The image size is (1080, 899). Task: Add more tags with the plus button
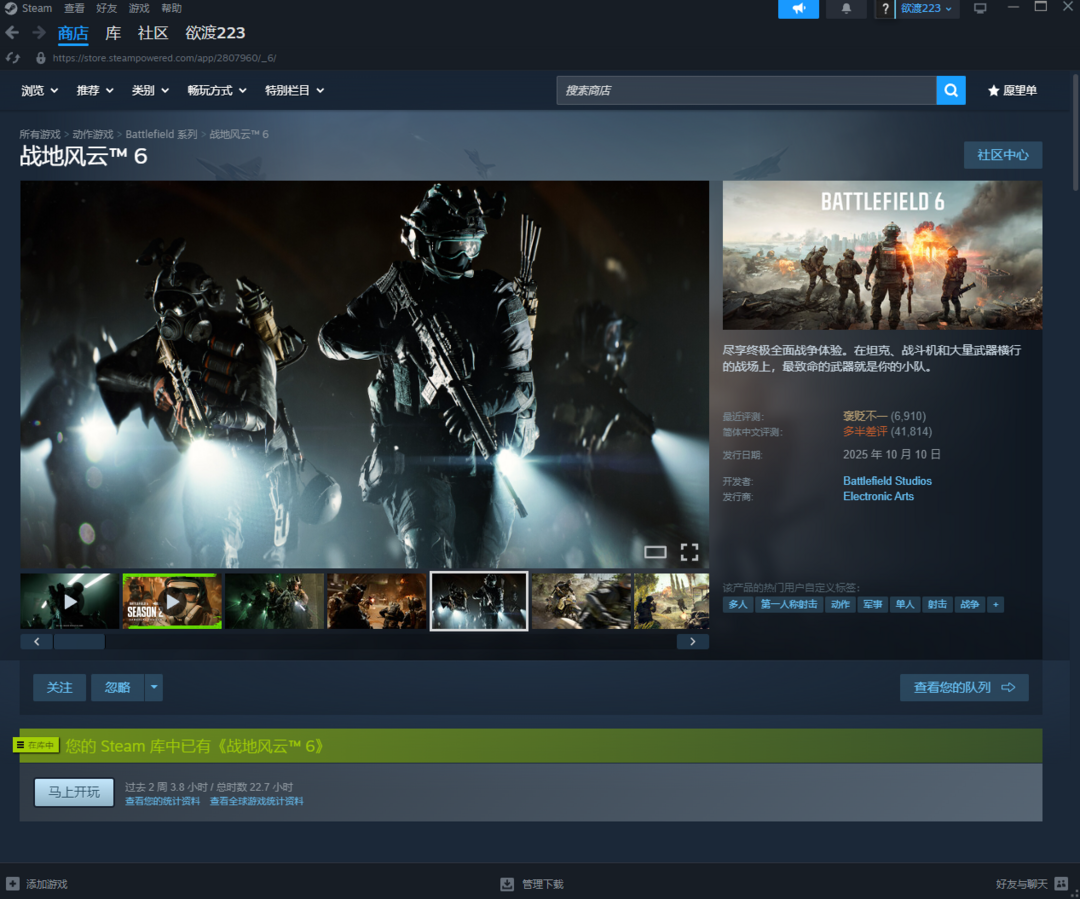[x=995, y=605]
